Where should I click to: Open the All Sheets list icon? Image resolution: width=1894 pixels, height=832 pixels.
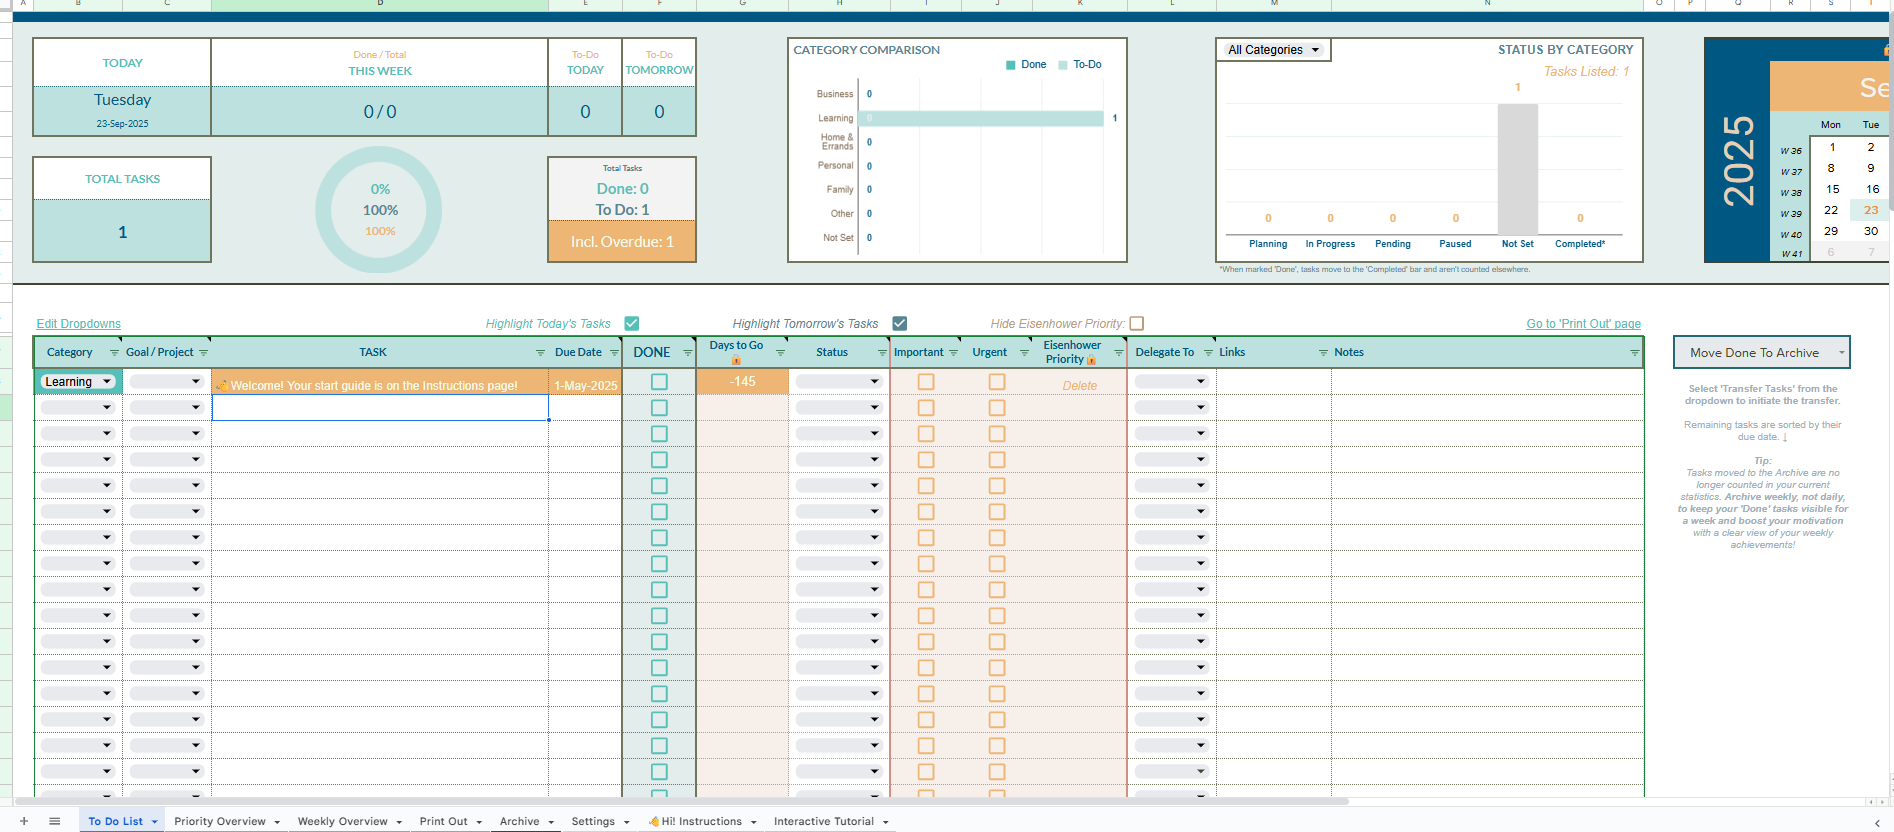click(x=55, y=821)
